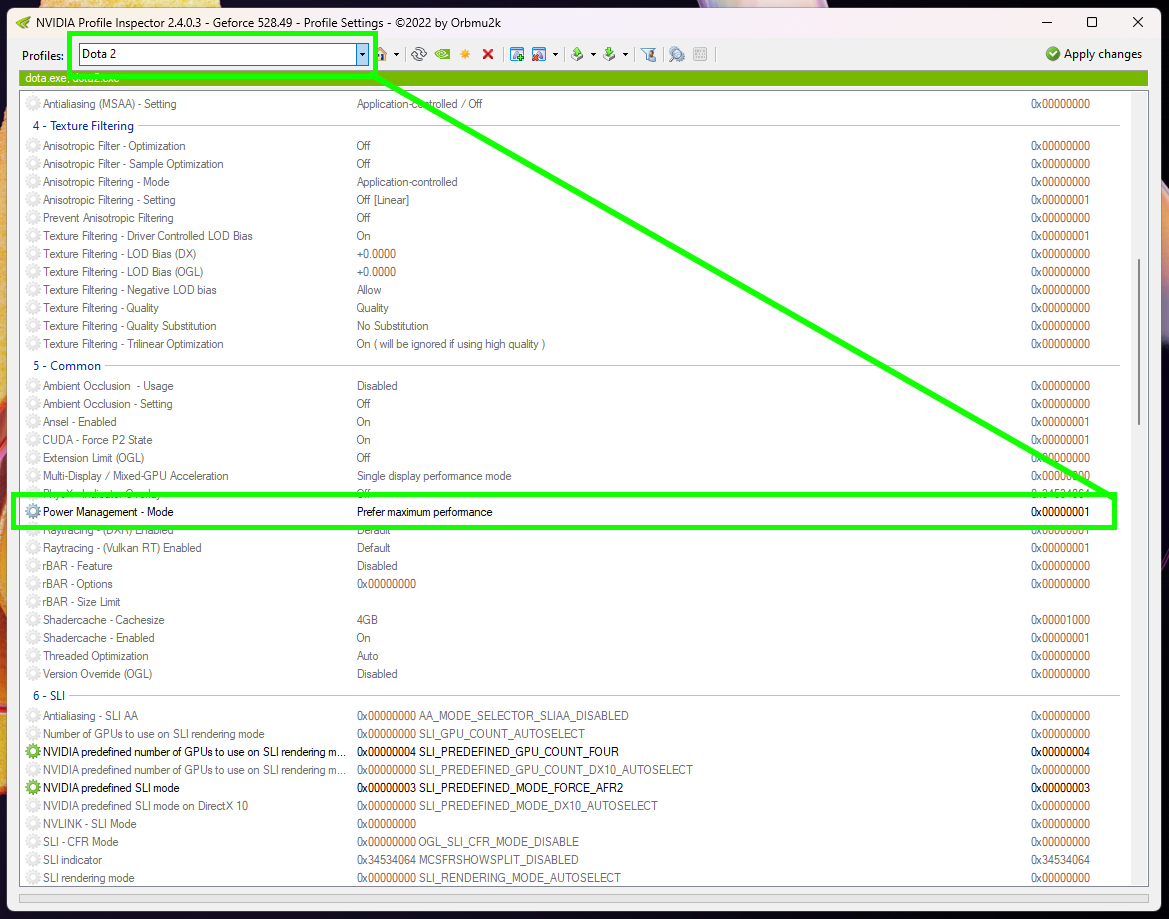Click Apply changes button
This screenshot has height=919, width=1169.
tap(1093, 54)
